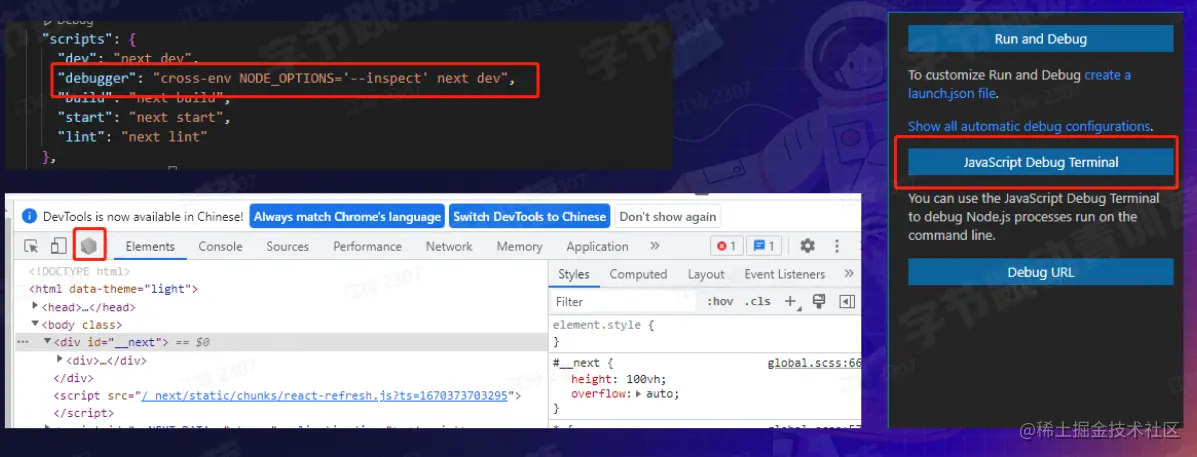
Task: Toggle the element rendering emulations paintbrush icon
Action: [819, 301]
